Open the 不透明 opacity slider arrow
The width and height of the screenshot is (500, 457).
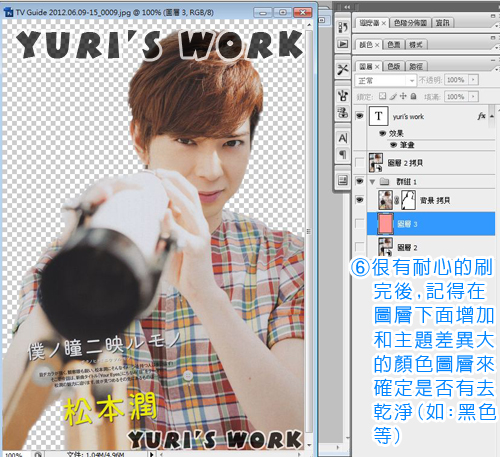(x=473, y=80)
